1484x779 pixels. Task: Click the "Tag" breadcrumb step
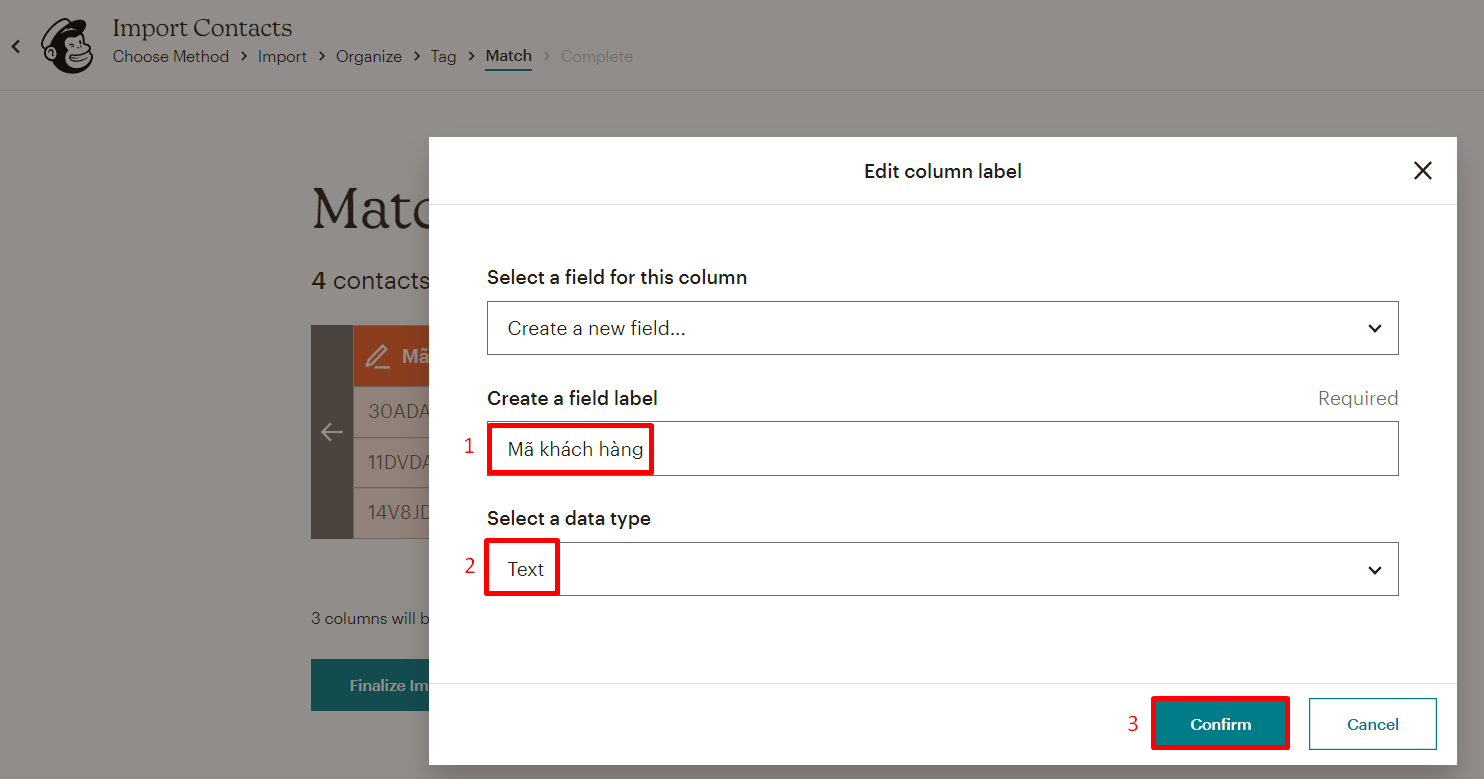coord(443,56)
